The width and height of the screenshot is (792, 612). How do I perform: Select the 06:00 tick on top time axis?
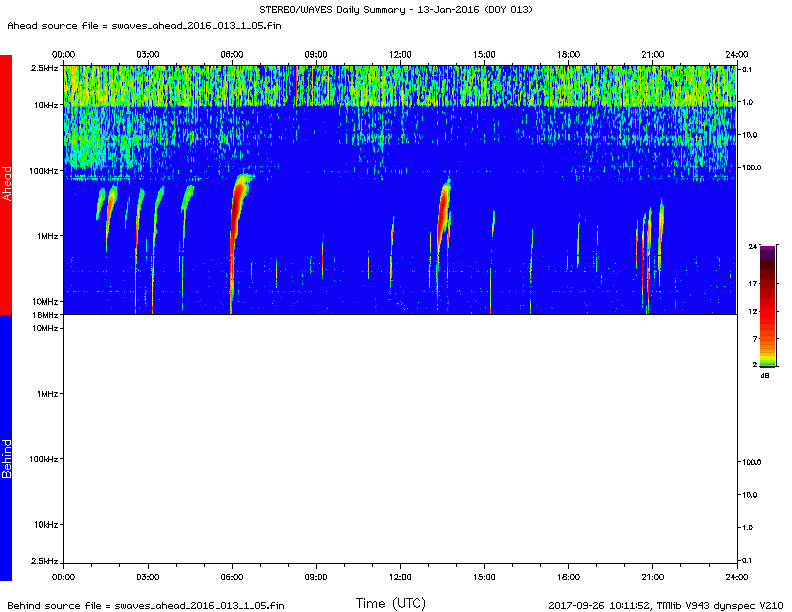pyautogui.click(x=231, y=53)
